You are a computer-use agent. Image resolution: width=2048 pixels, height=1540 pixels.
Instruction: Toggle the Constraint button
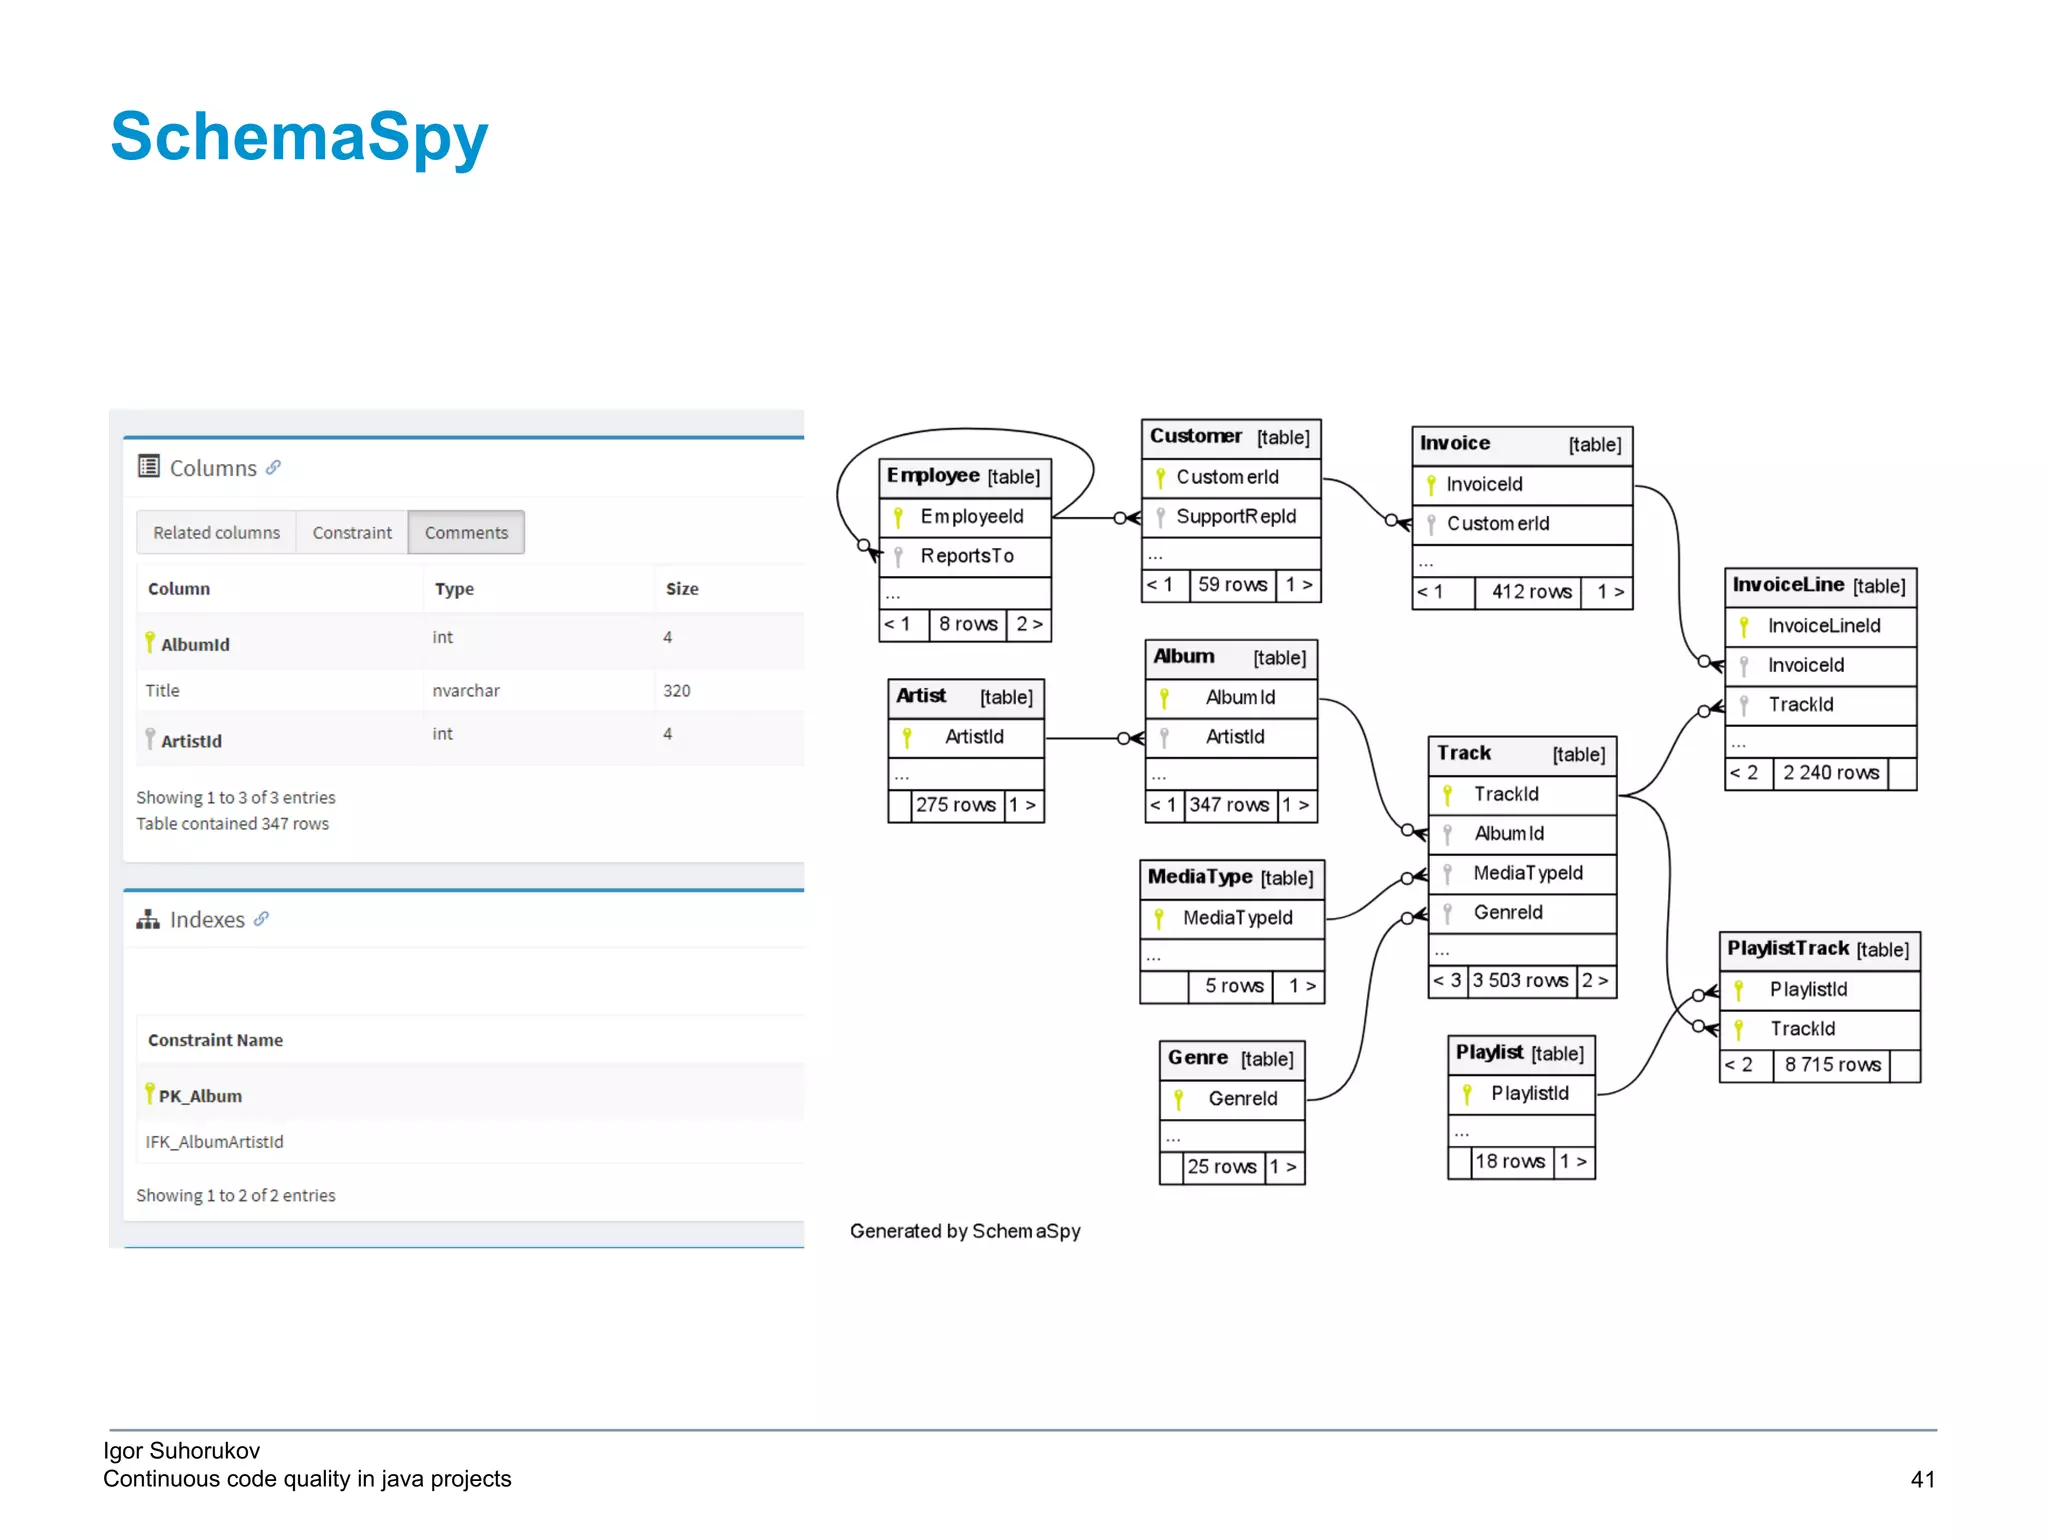click(x=352, y=532)
